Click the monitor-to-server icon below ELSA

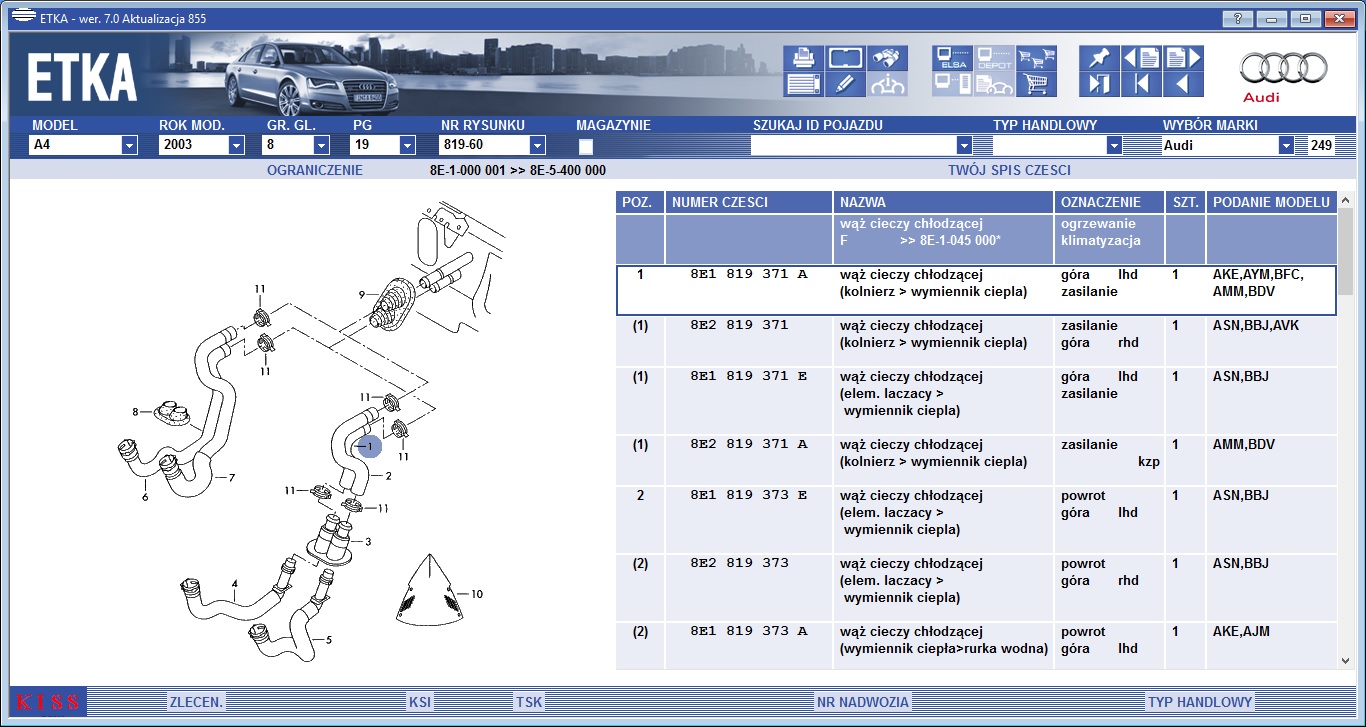[953, 84]
